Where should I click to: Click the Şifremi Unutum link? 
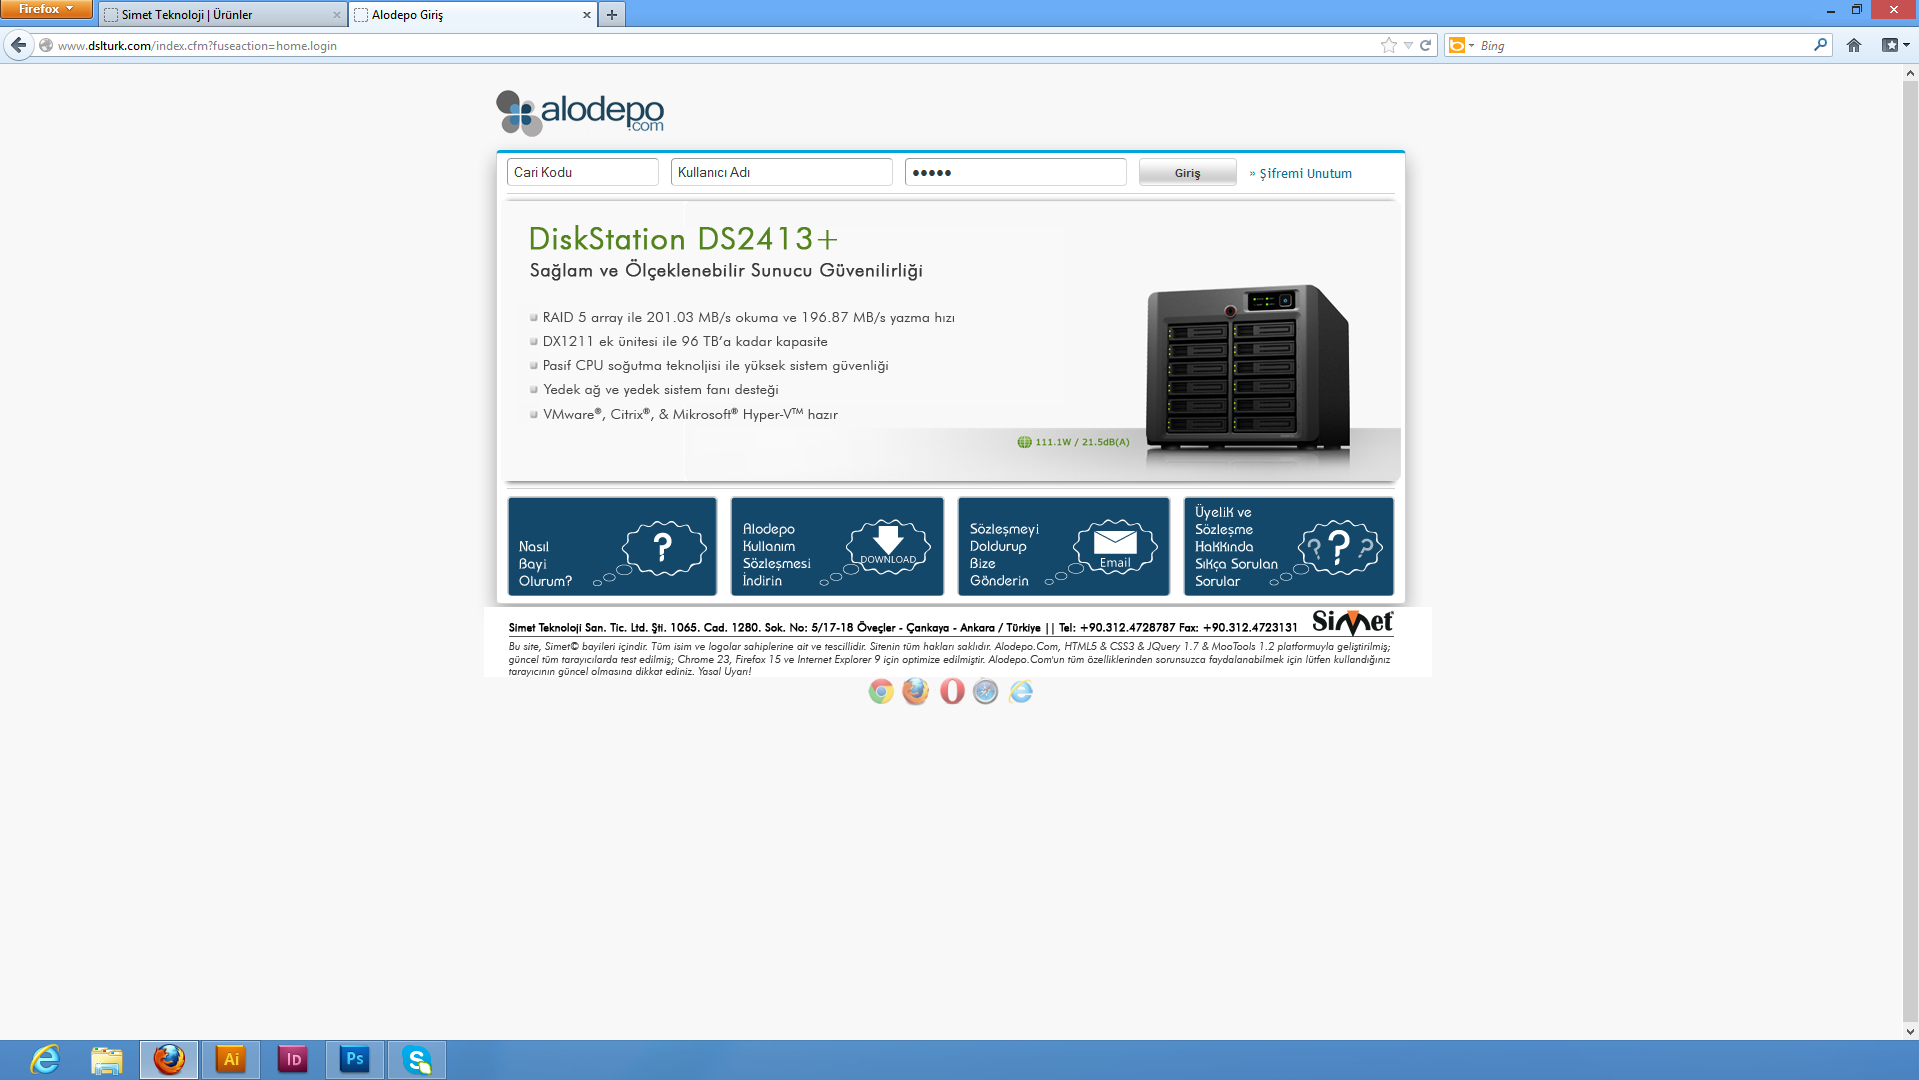pos(1304,173)
